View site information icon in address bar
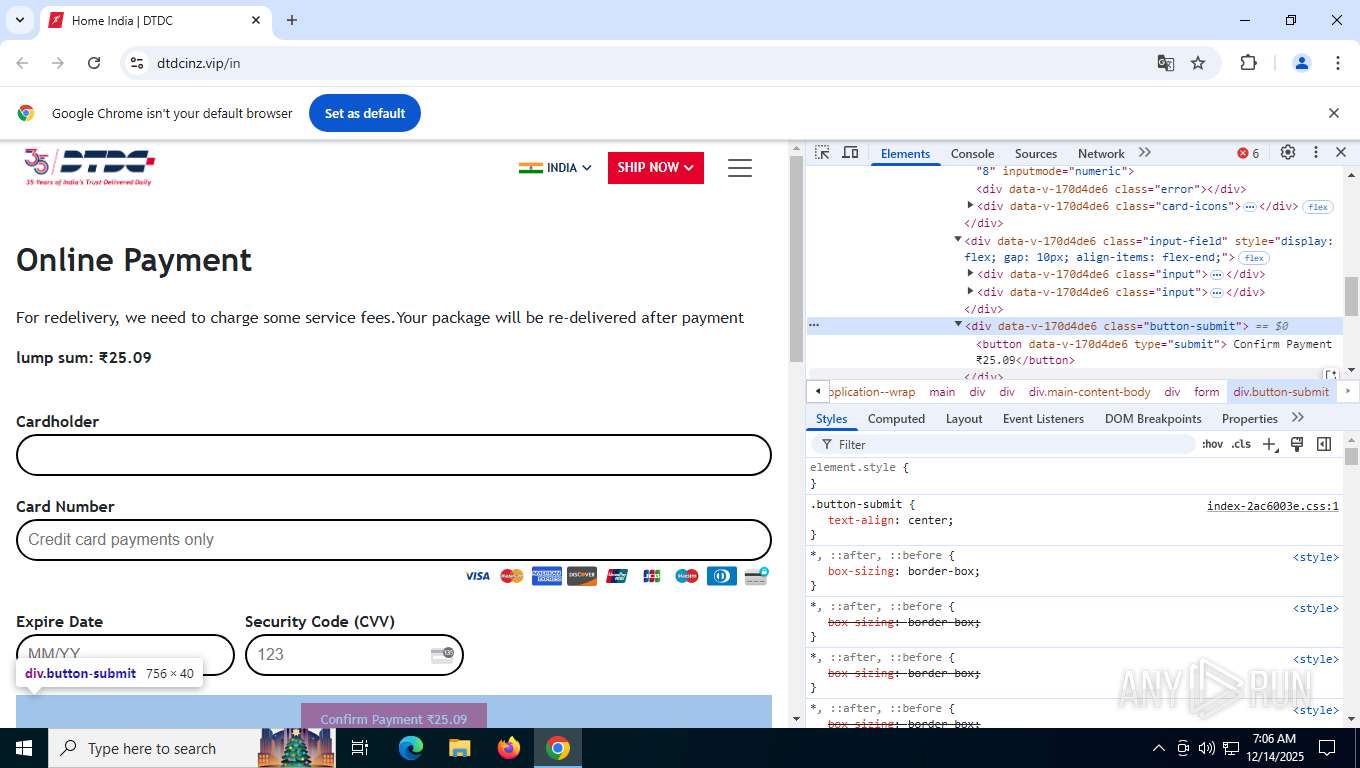 [137, 63]
